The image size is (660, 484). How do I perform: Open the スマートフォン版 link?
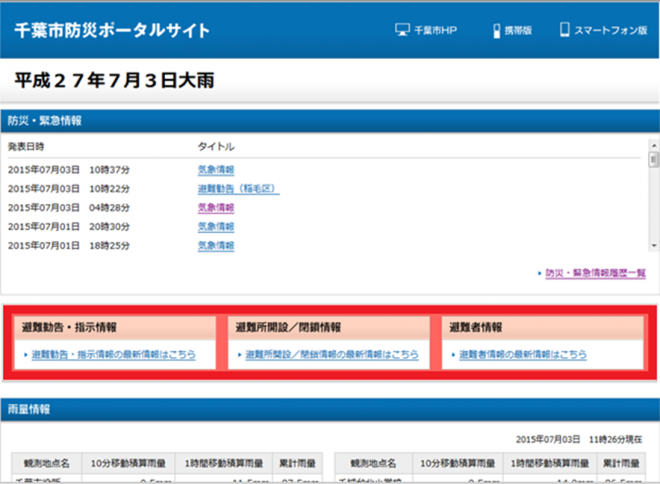pos(611,30)
